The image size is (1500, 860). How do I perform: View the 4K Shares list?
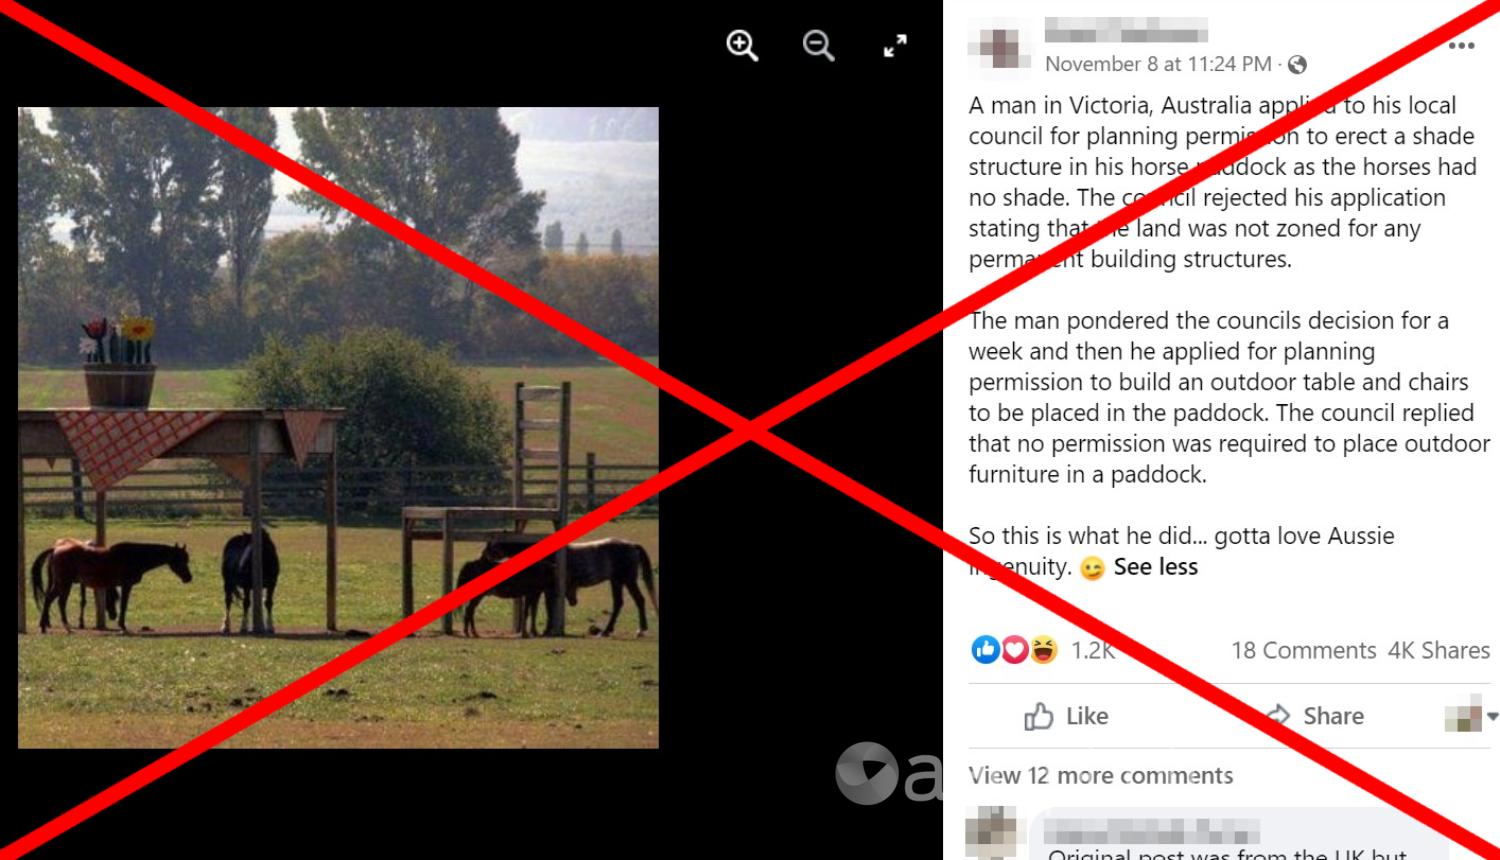[1438, 650]
